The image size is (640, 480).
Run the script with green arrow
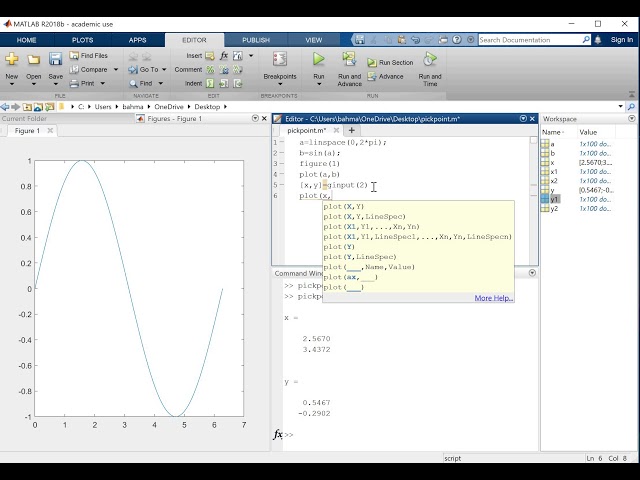coord(319,59)
